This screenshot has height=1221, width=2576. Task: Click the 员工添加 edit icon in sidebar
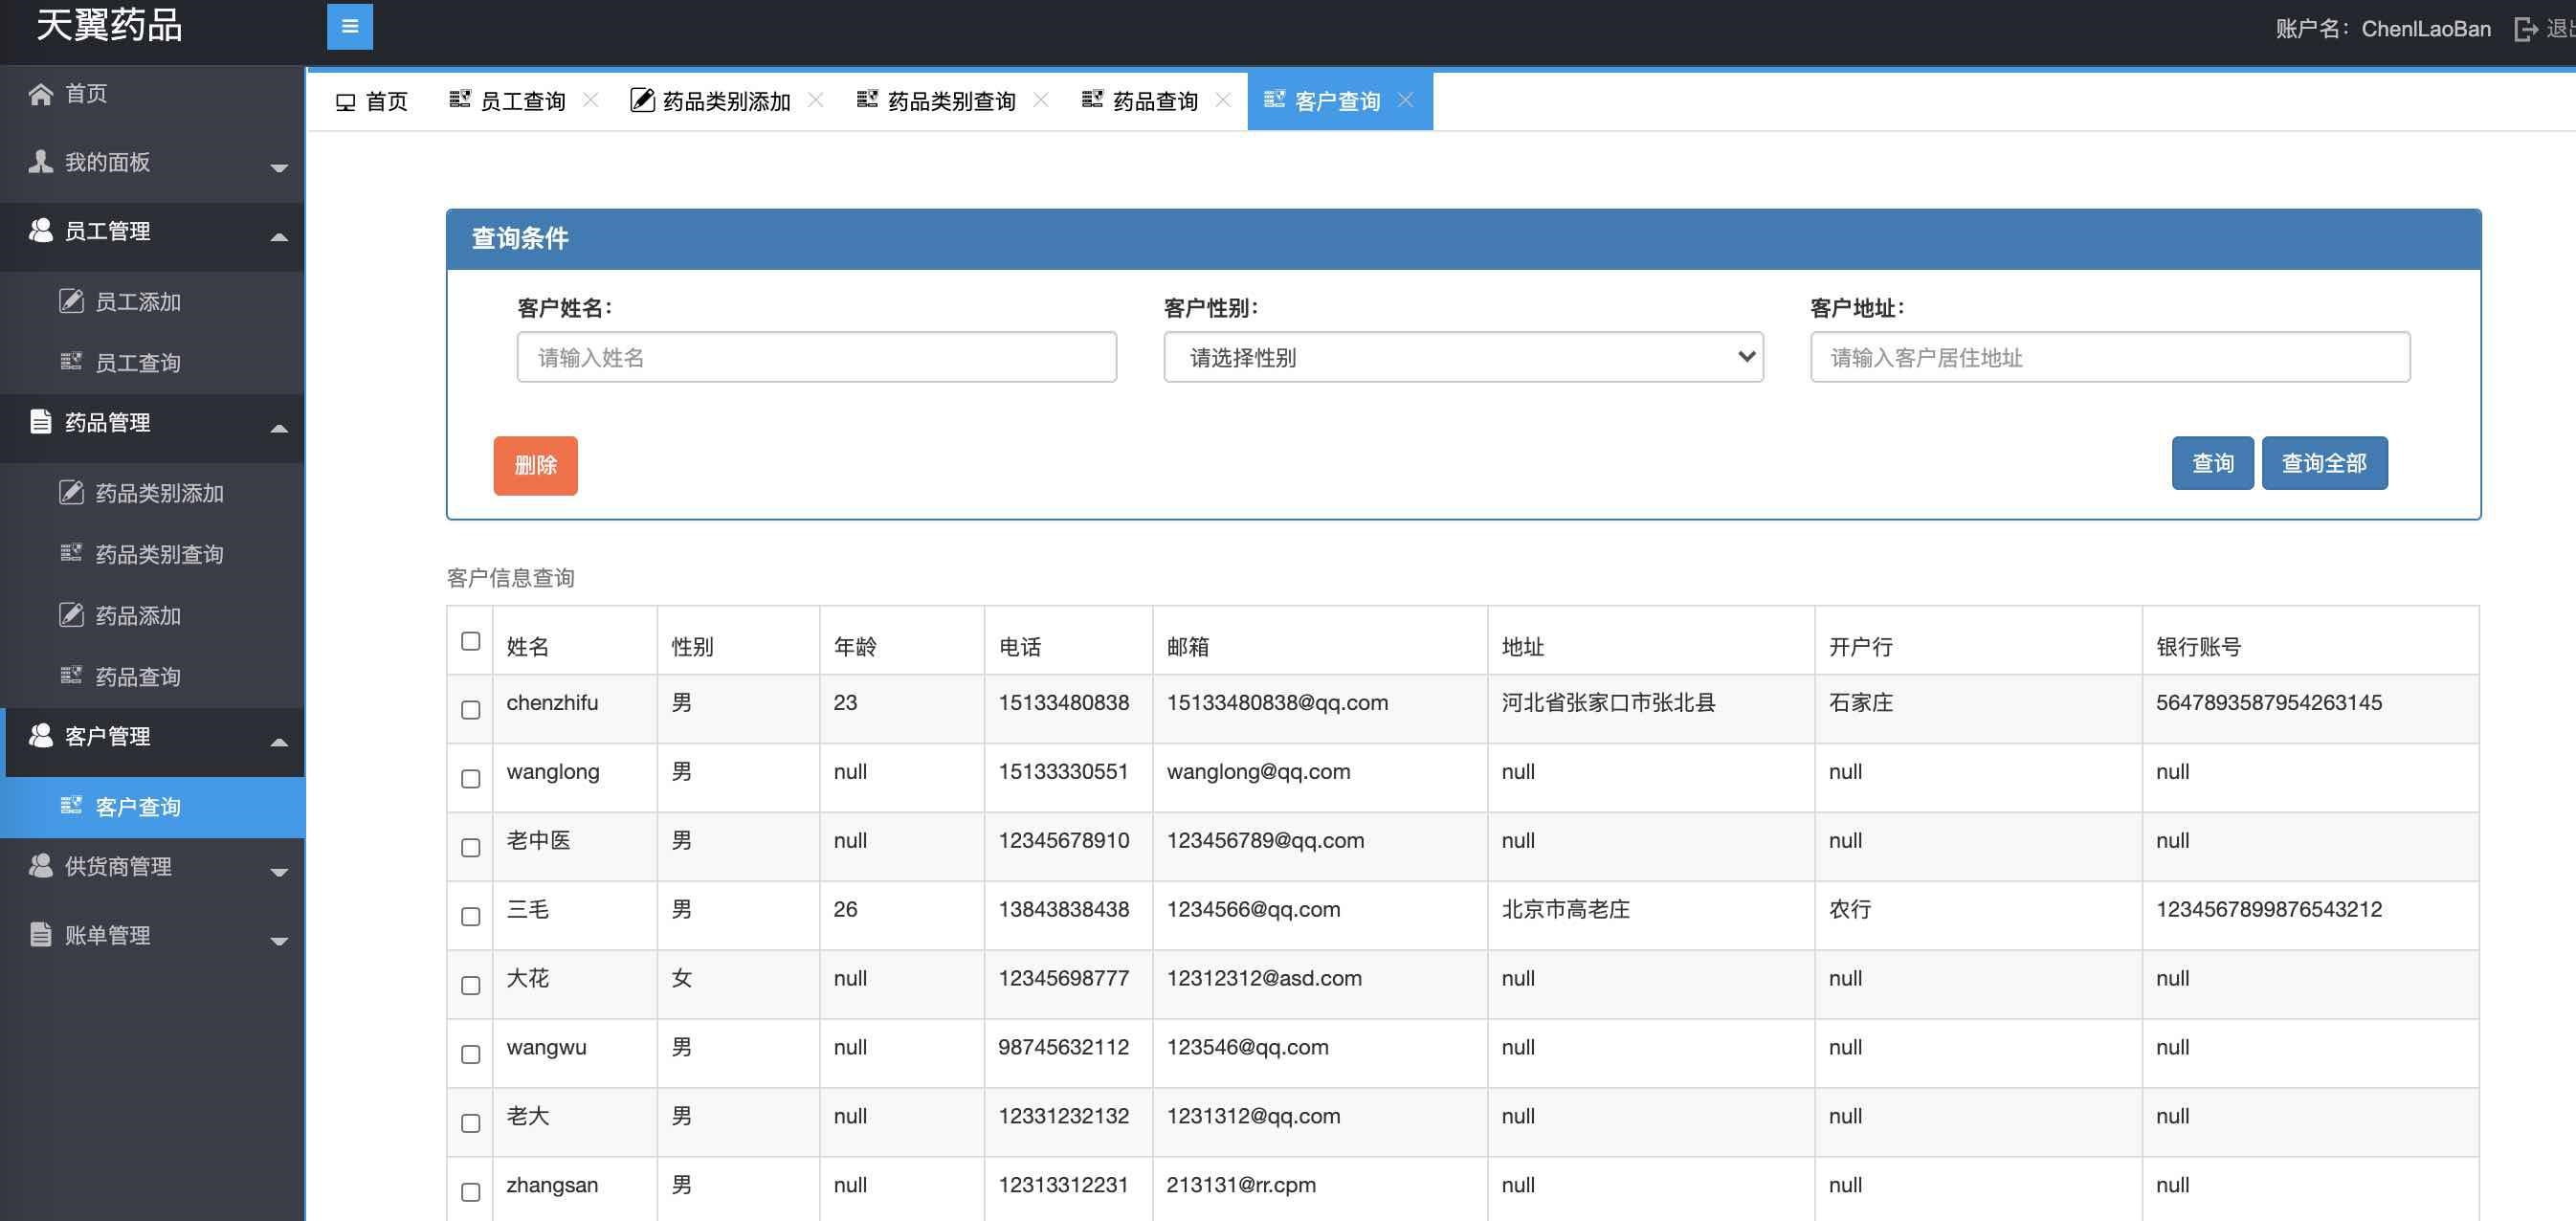pos(71,301)
